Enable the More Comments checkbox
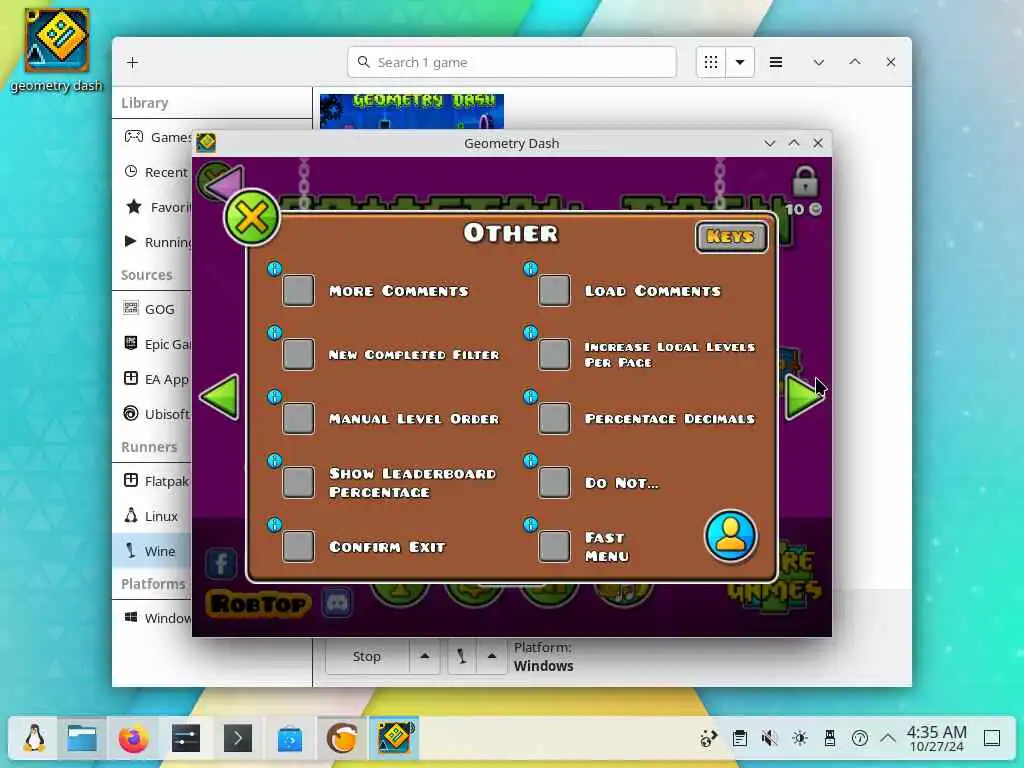This screenshot has width=1024, height=768. click(298, 290)
